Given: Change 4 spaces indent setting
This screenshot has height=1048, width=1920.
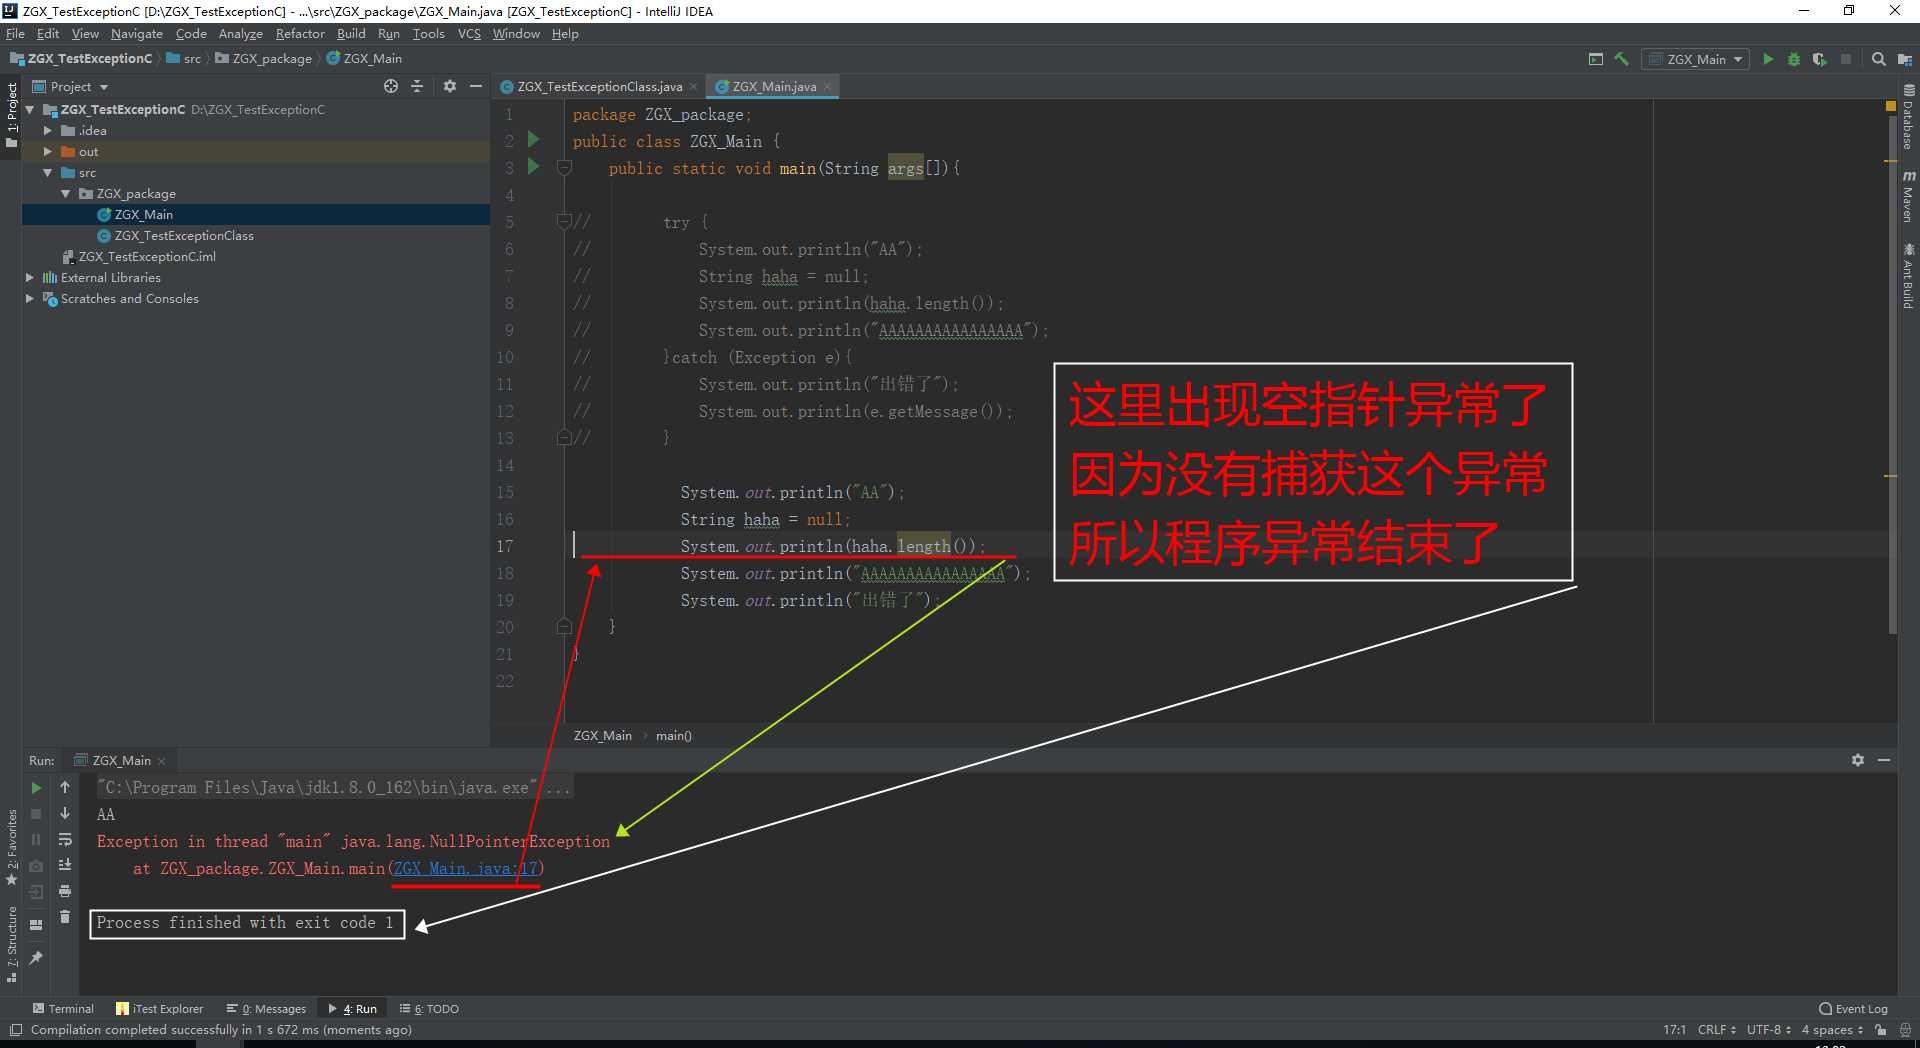Looking at the screenshot, I should 1832,1030.
